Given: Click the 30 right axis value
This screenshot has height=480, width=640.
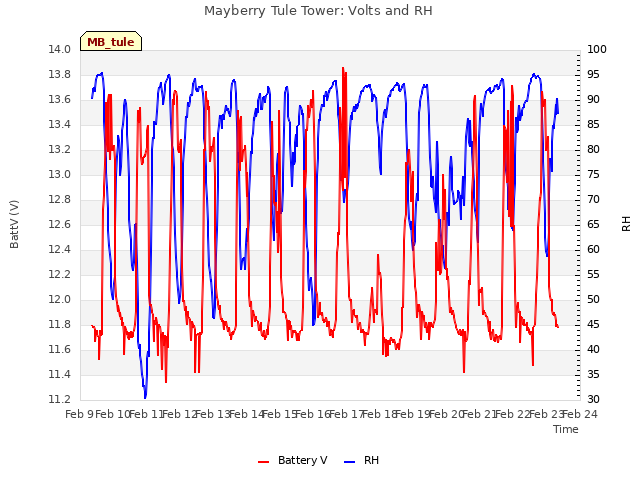Looking at the screenshot, I should click(593, 399).
